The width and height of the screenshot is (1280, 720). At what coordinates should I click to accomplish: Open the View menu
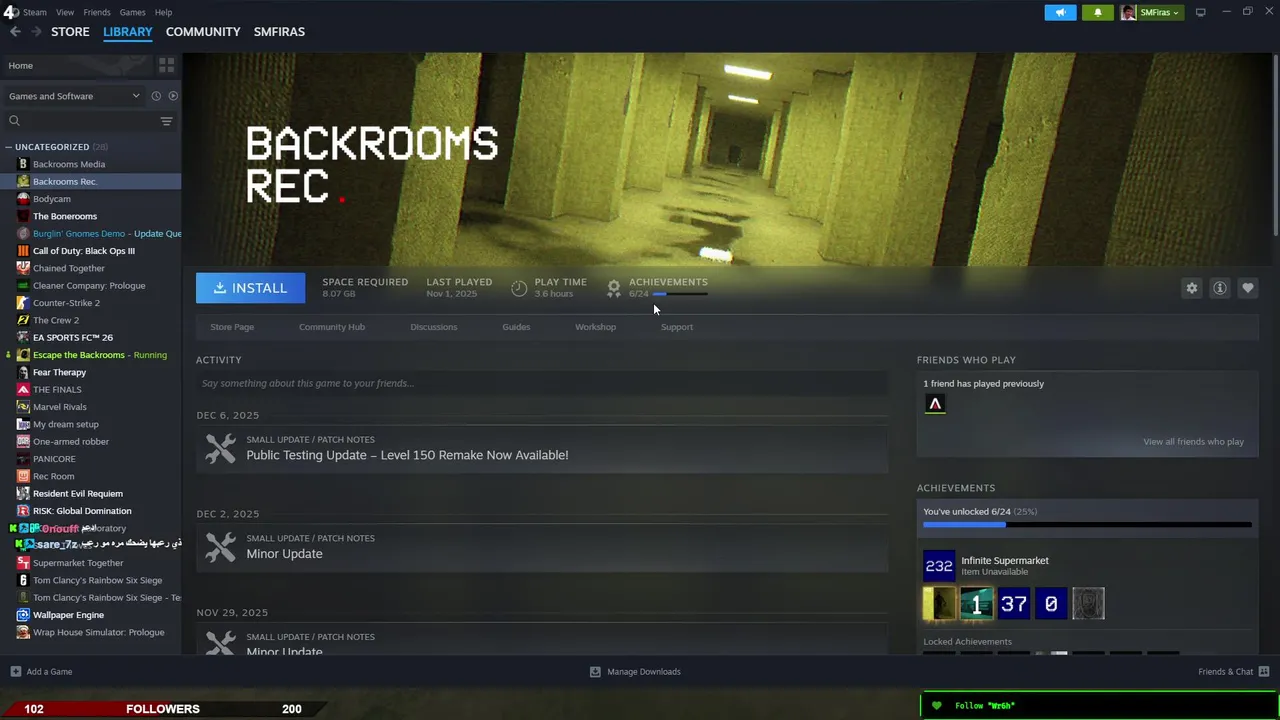(x=65, y=12)
